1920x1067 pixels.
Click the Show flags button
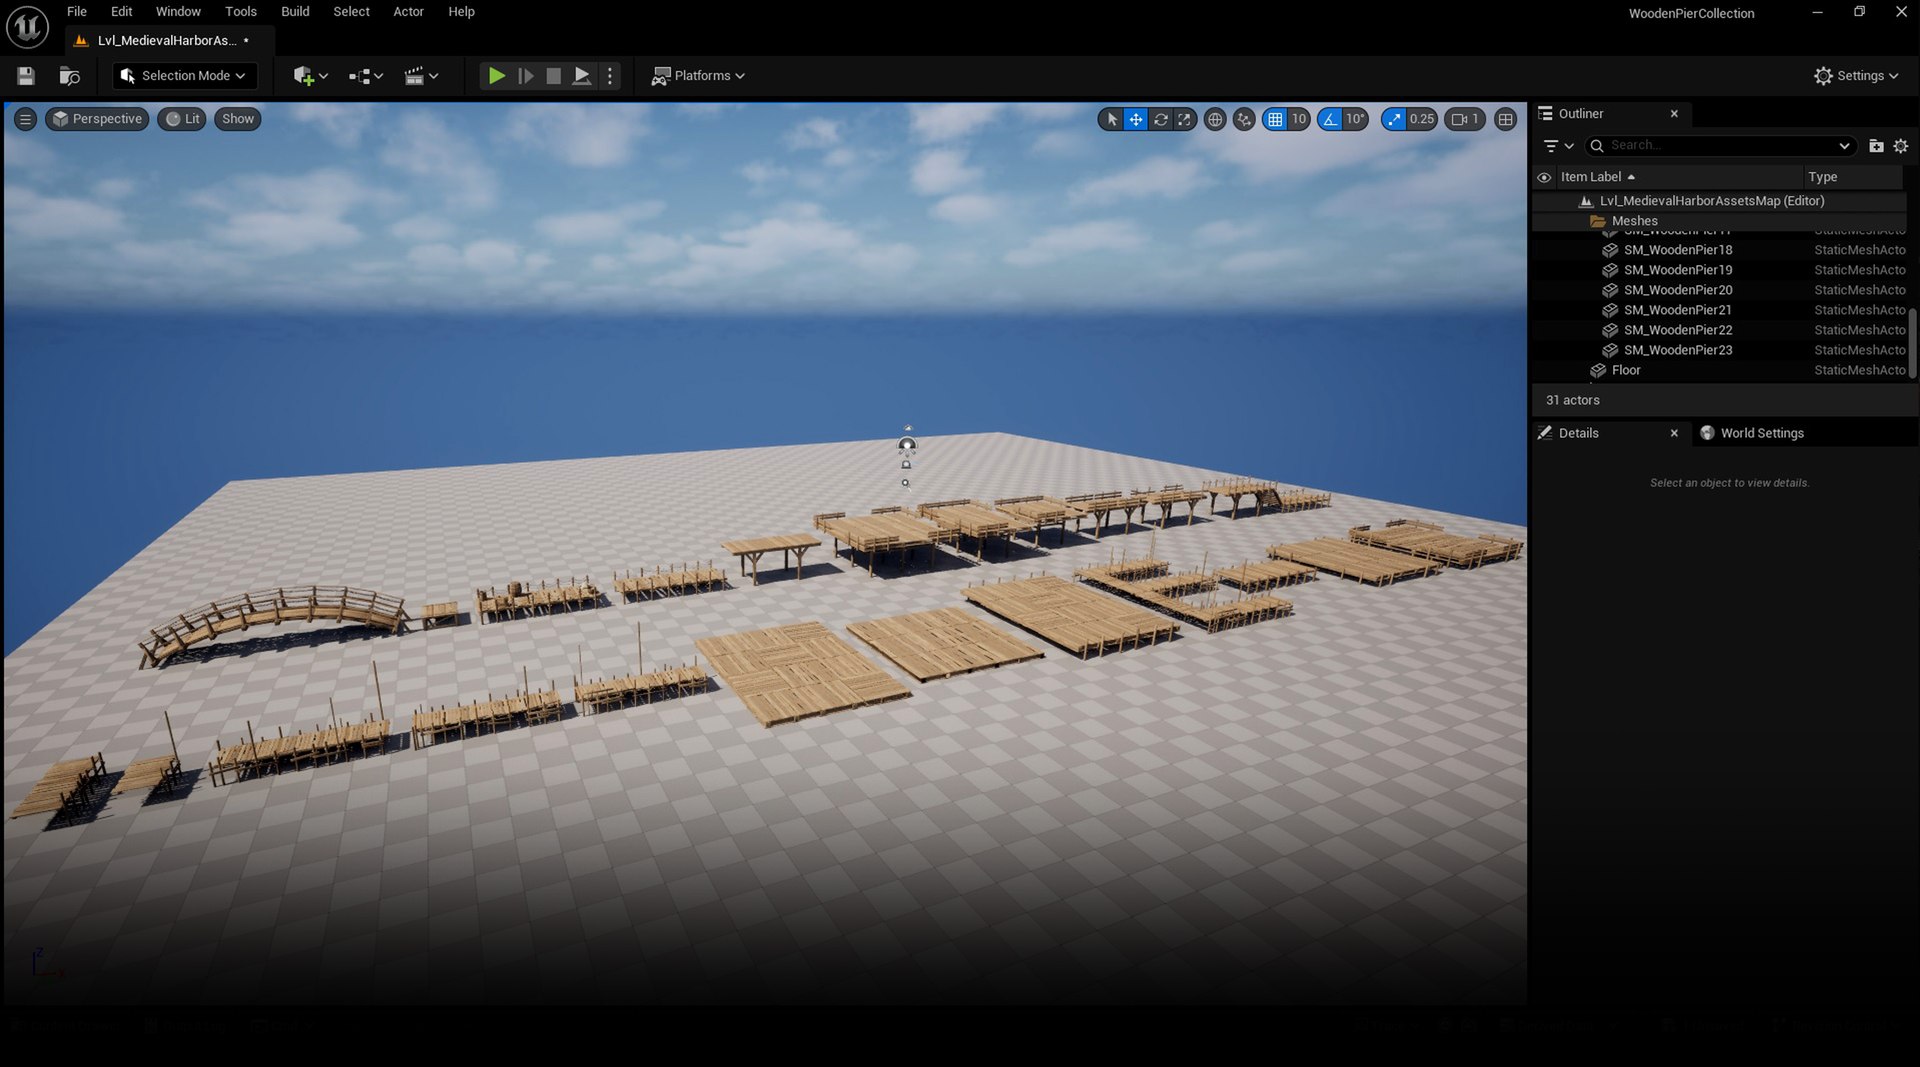tap(238, 119)
